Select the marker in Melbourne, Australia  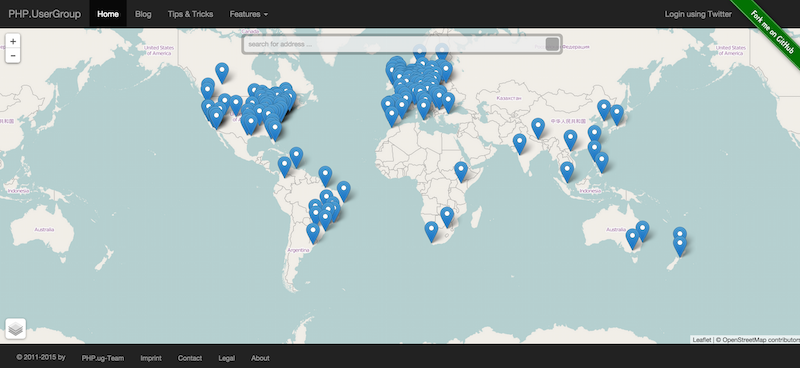click(633, 239)
